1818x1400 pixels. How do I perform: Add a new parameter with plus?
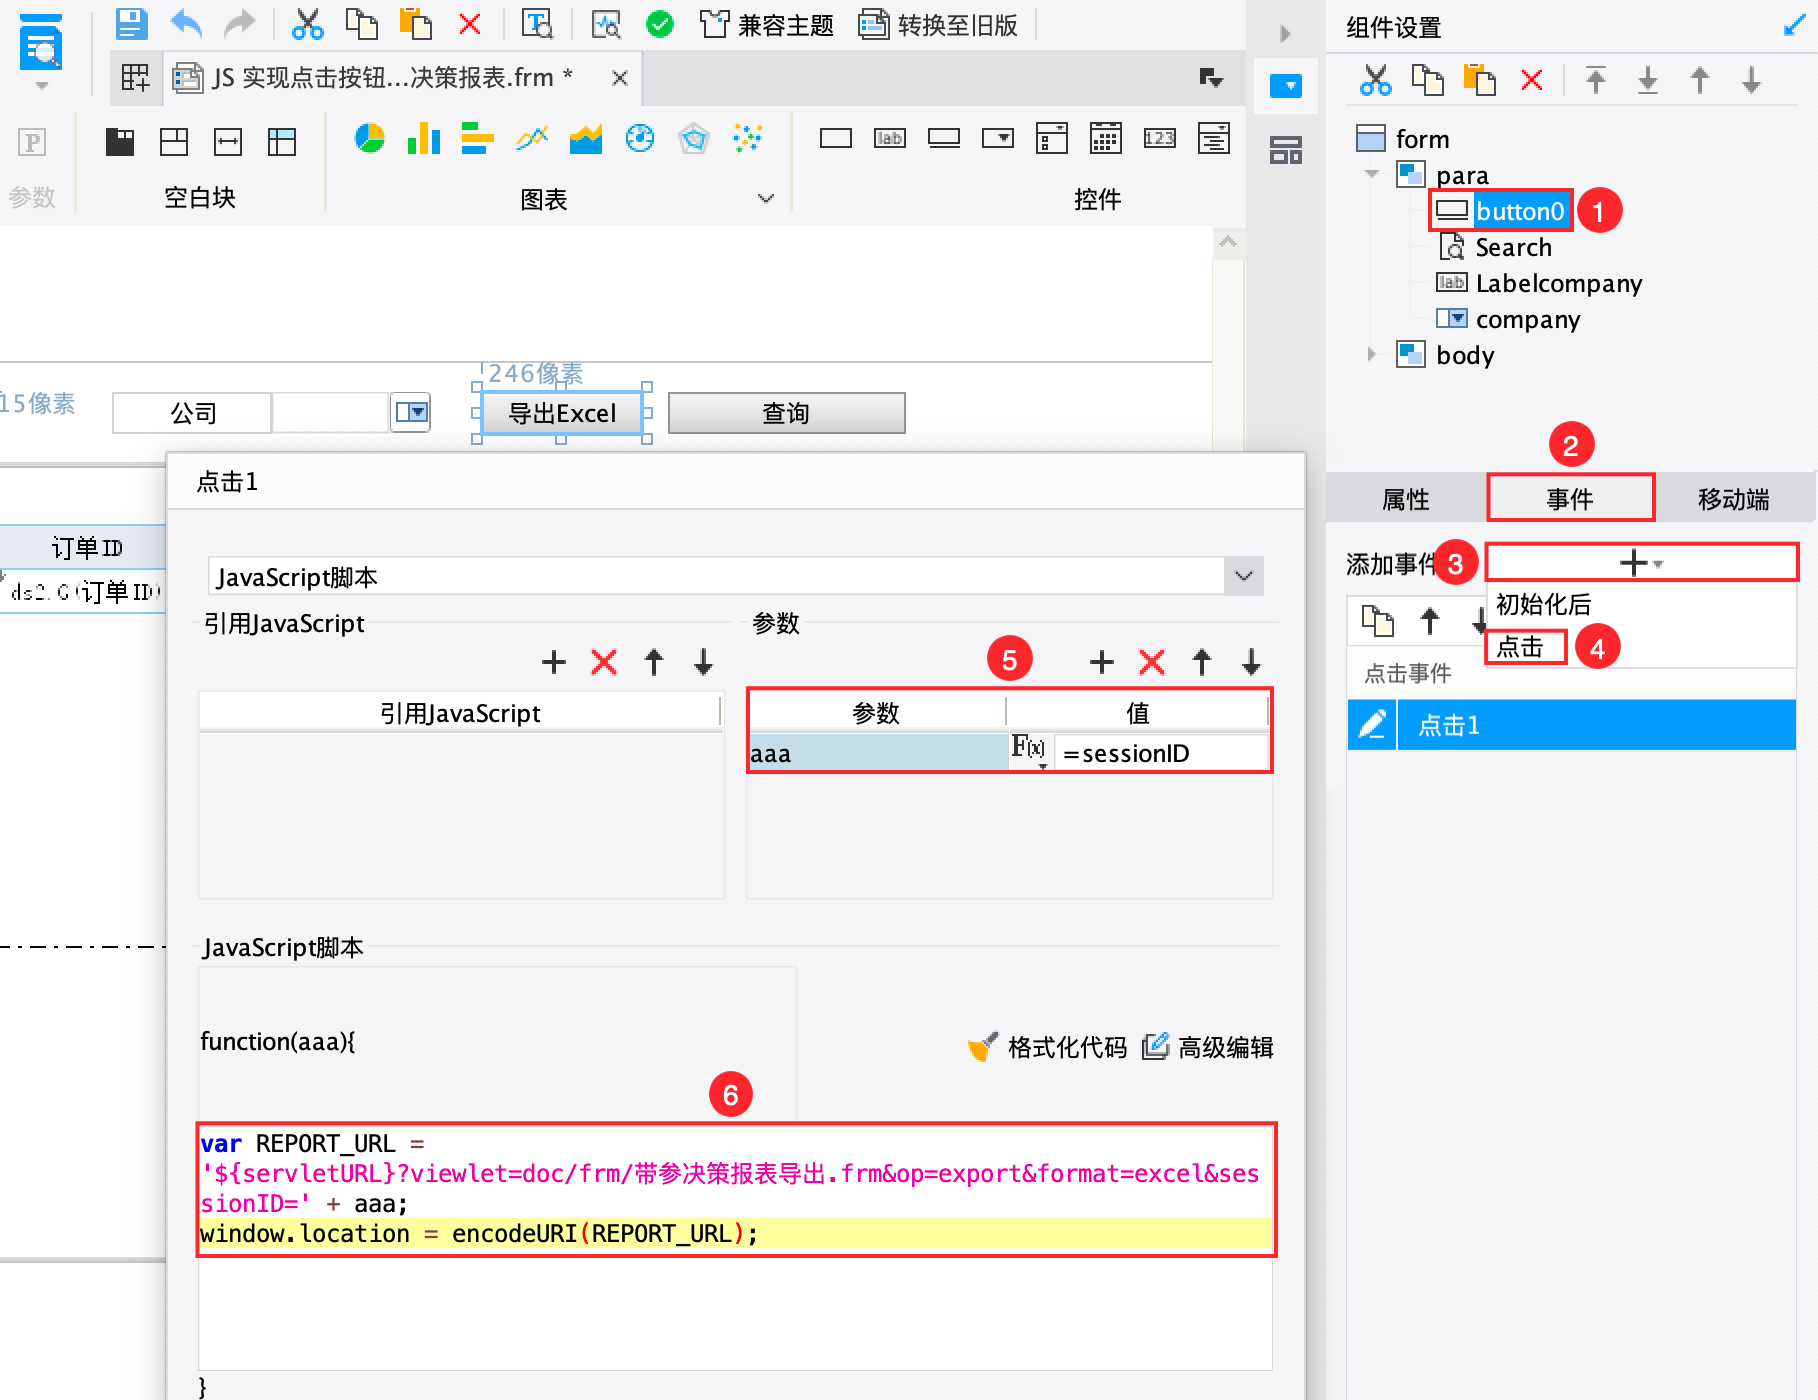pyautogui.click(x=1102, y=661)
